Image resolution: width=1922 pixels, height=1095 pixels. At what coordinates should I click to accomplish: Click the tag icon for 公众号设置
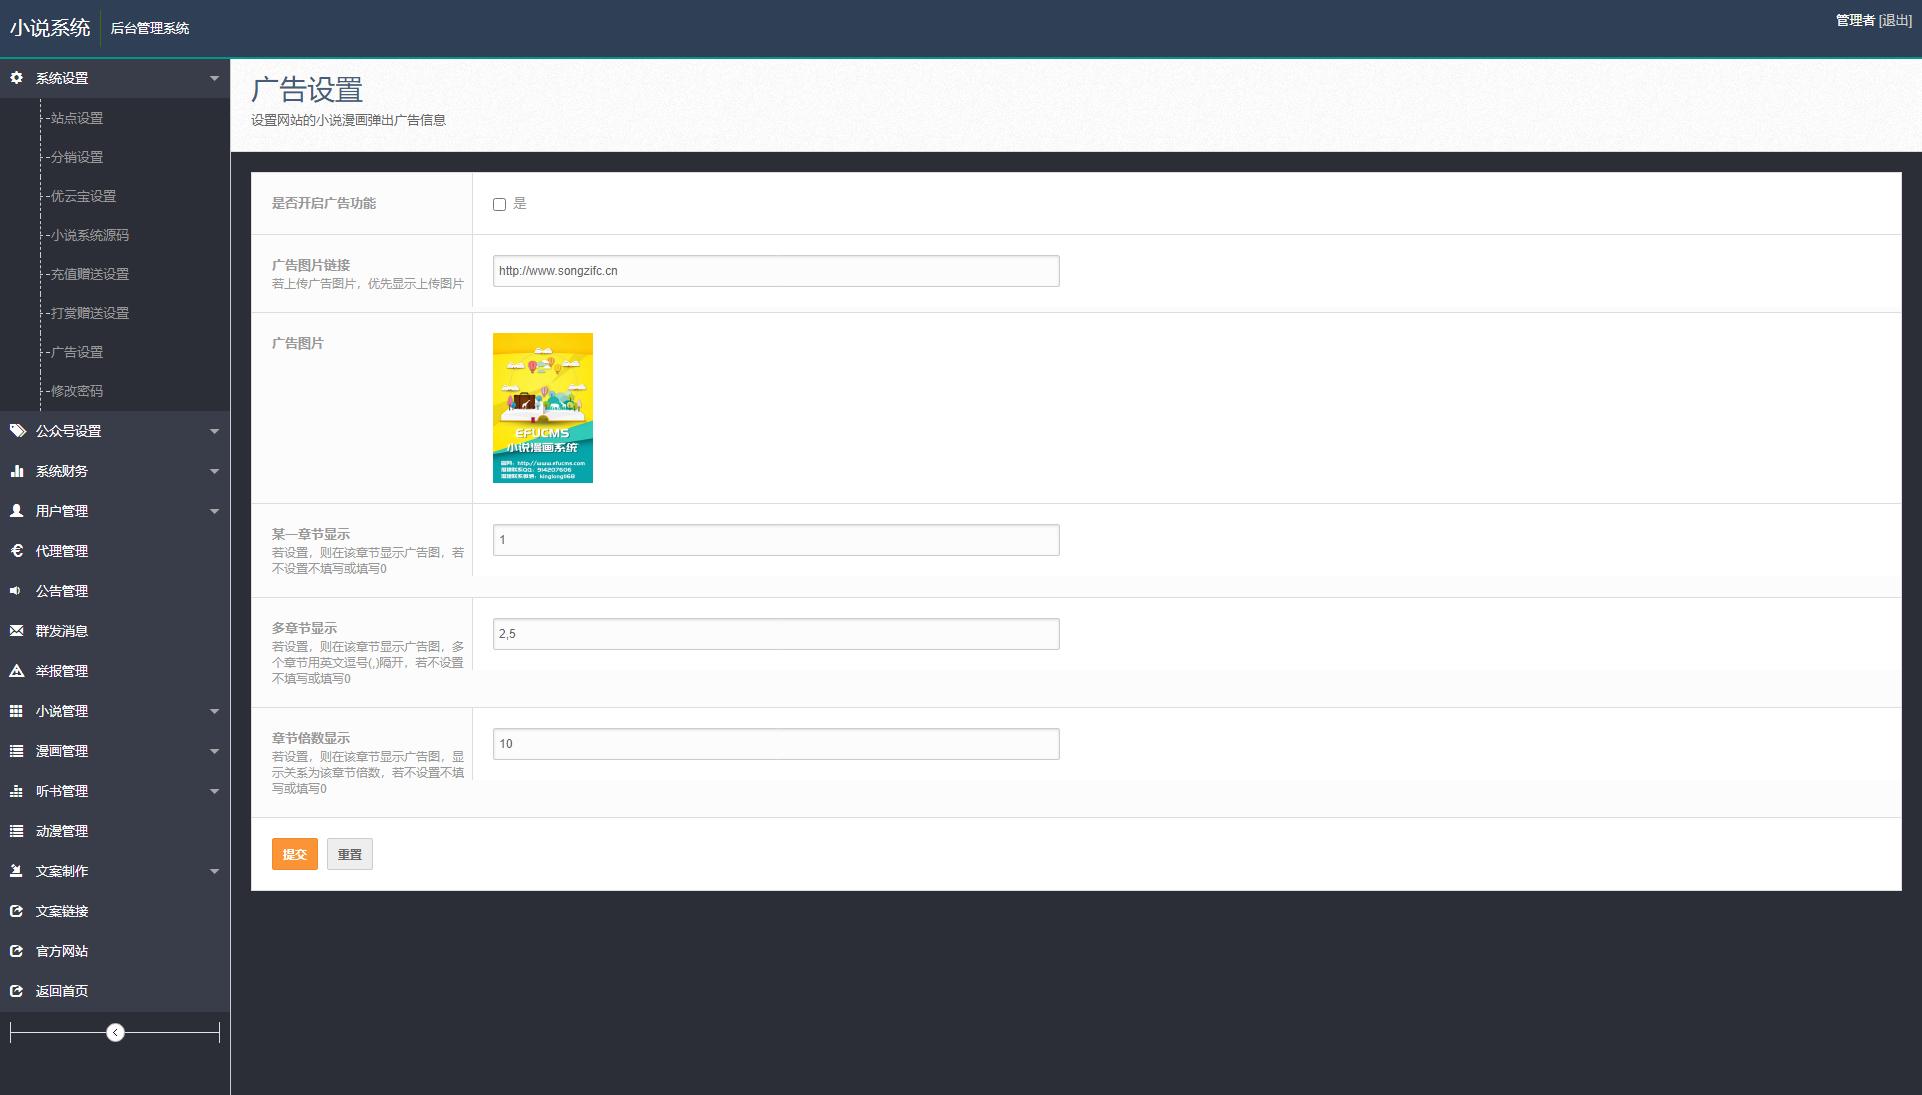point(17,431)
